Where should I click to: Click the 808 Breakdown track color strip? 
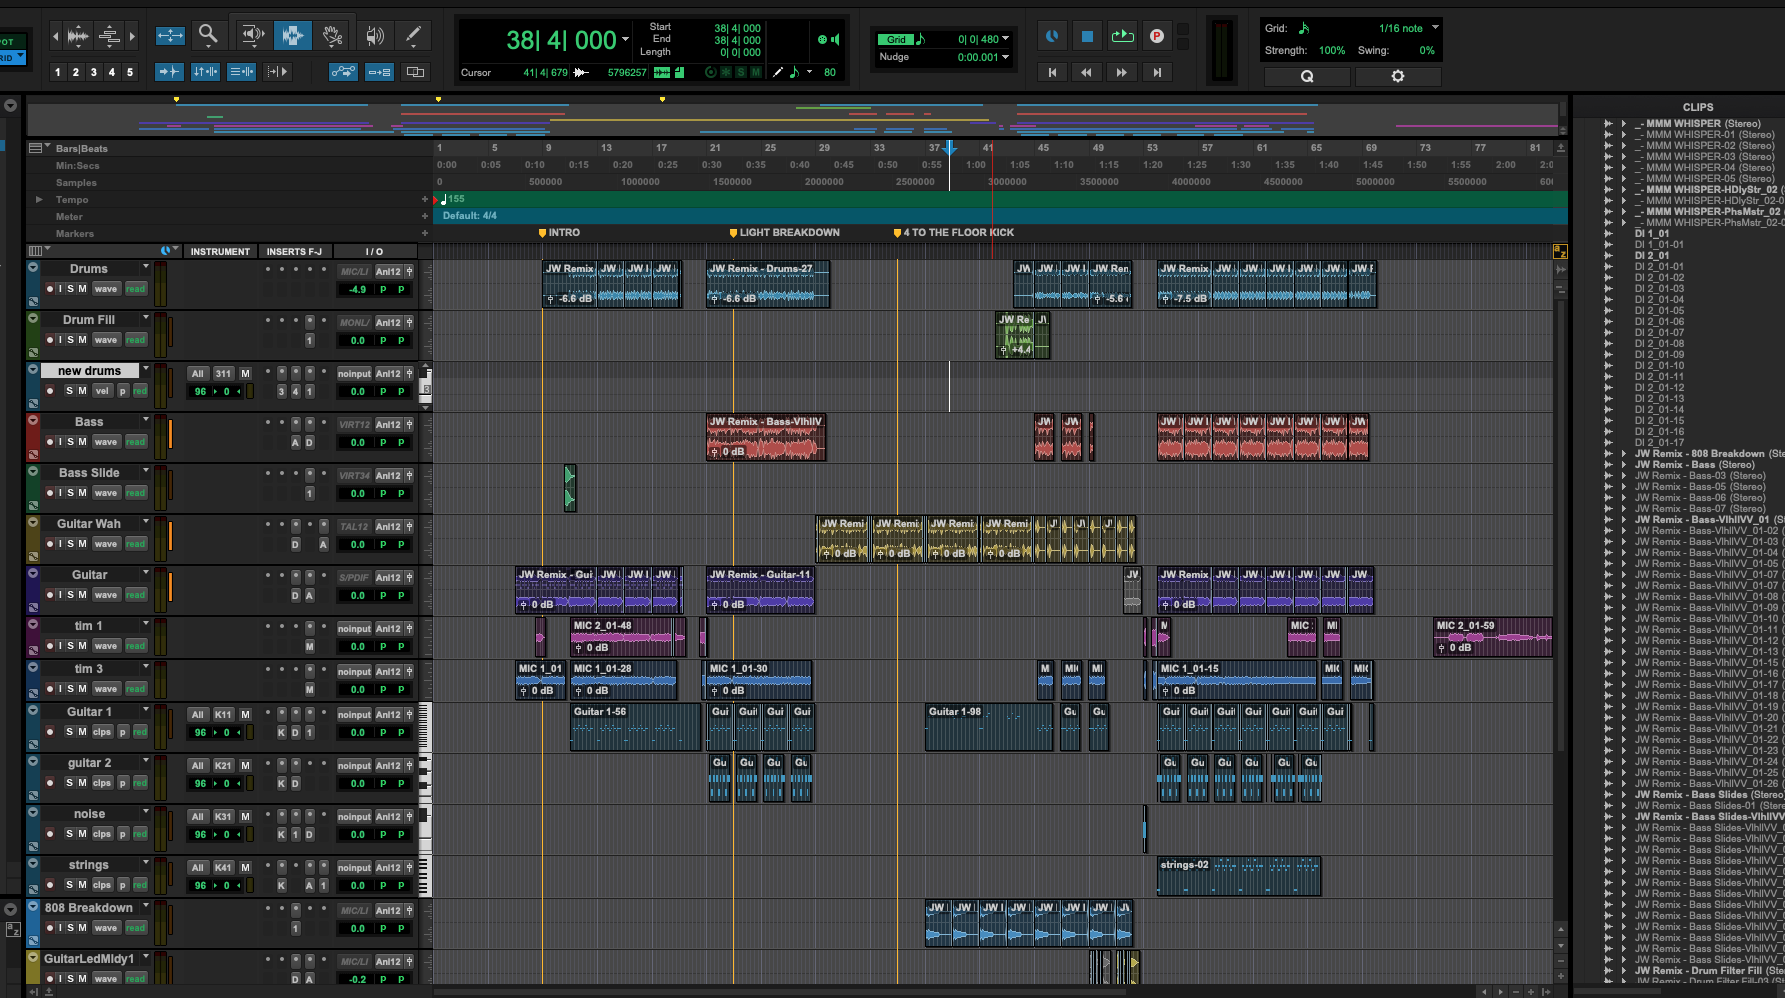(x=33, y=924)
